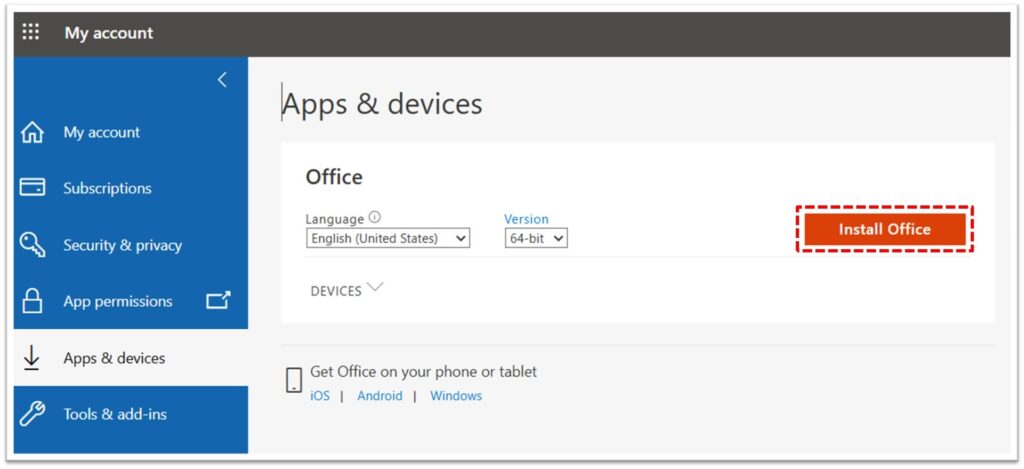1024x469 pixels.
Task: Open the Language dropdown English (United States)
Action: [x=388, y=238]
